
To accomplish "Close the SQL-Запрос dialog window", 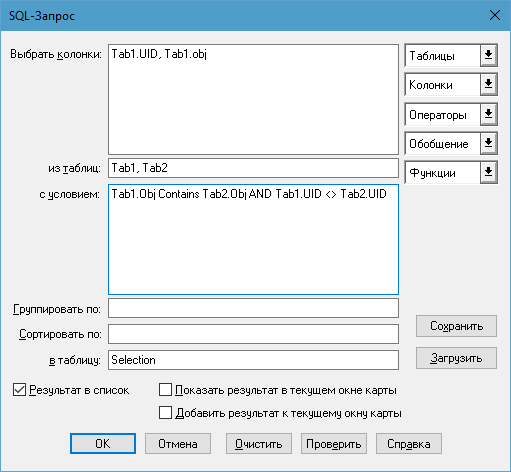I will pyautogui.click(x=495, y=15).
